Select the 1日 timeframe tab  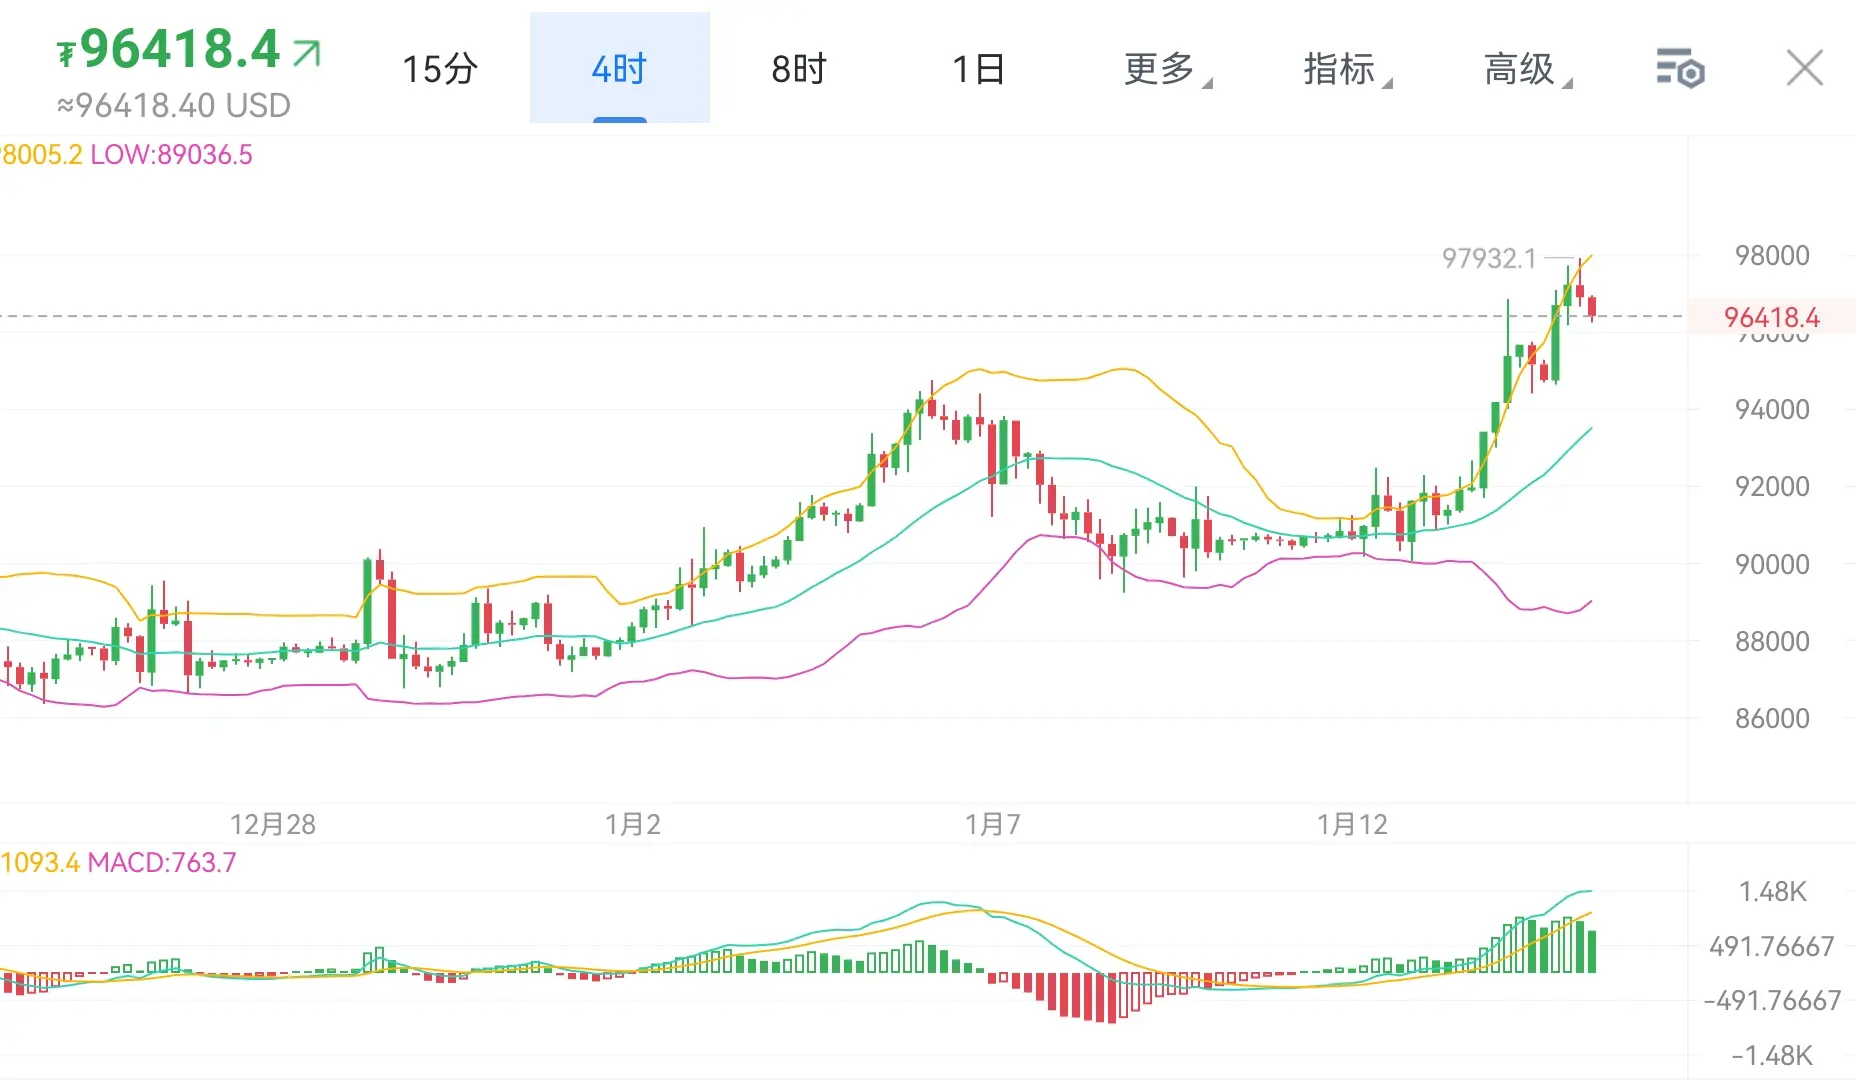979,69
